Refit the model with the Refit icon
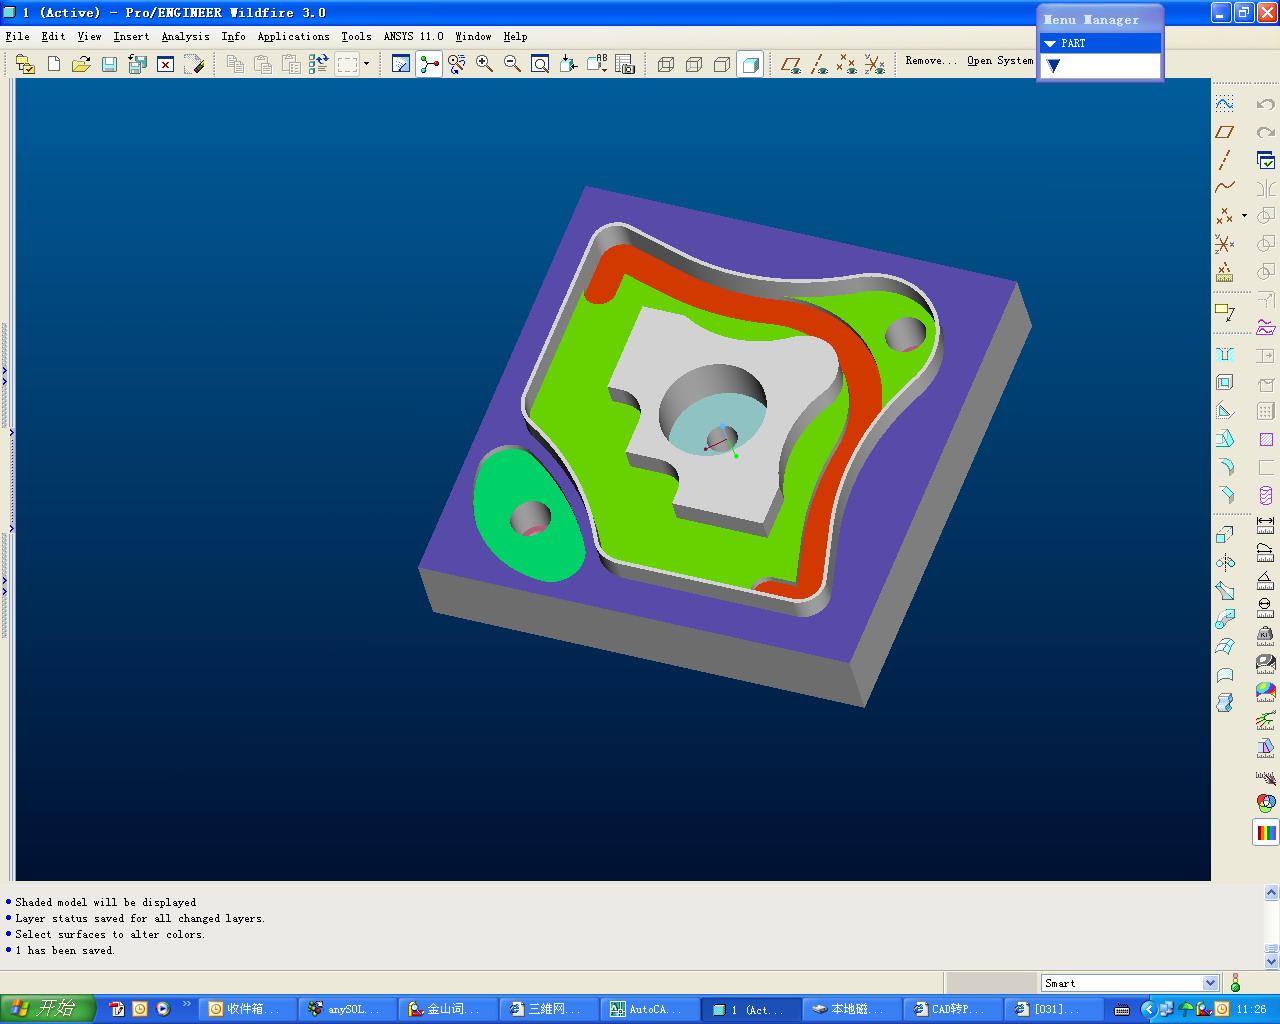1280x1024 pixels. [541, 64]
